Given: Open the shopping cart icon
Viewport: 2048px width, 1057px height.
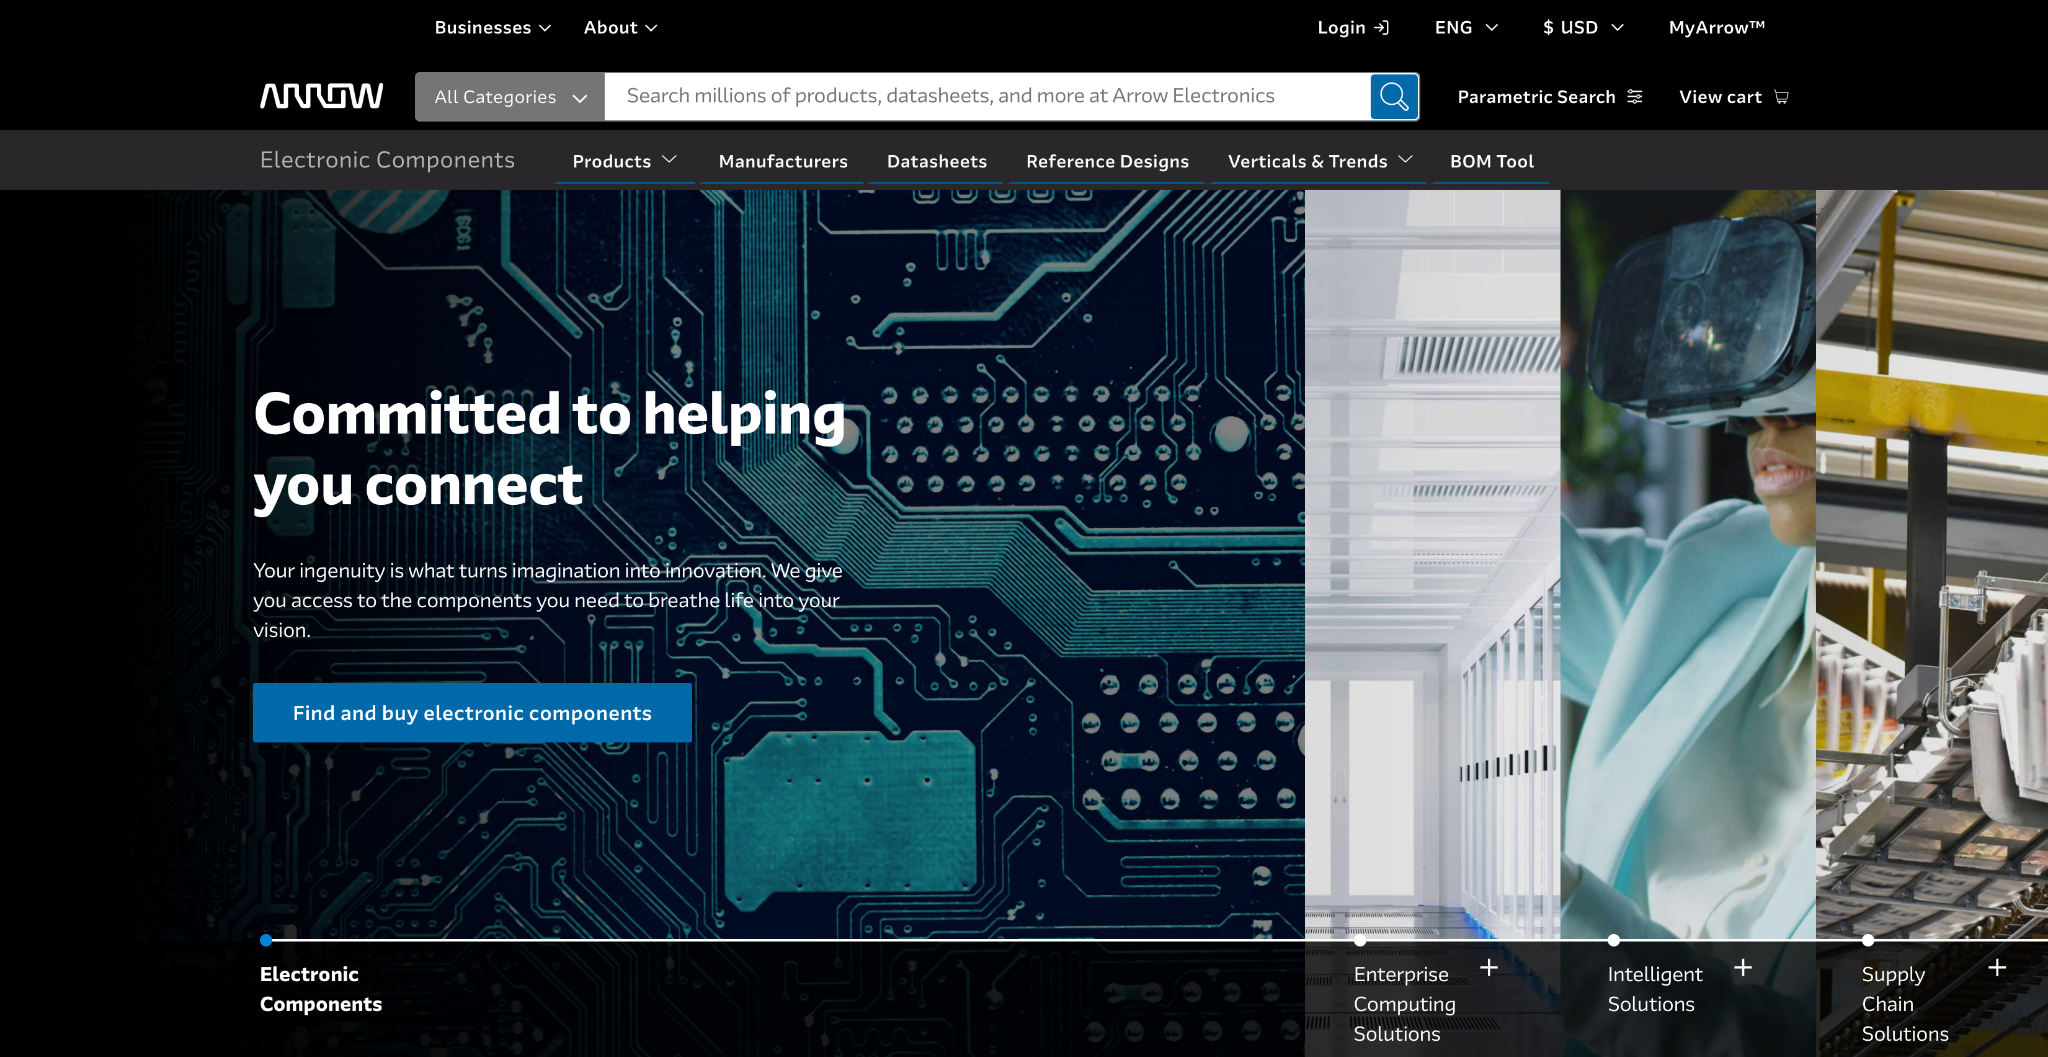Looking at the screenshot, I should [1781, 97].
